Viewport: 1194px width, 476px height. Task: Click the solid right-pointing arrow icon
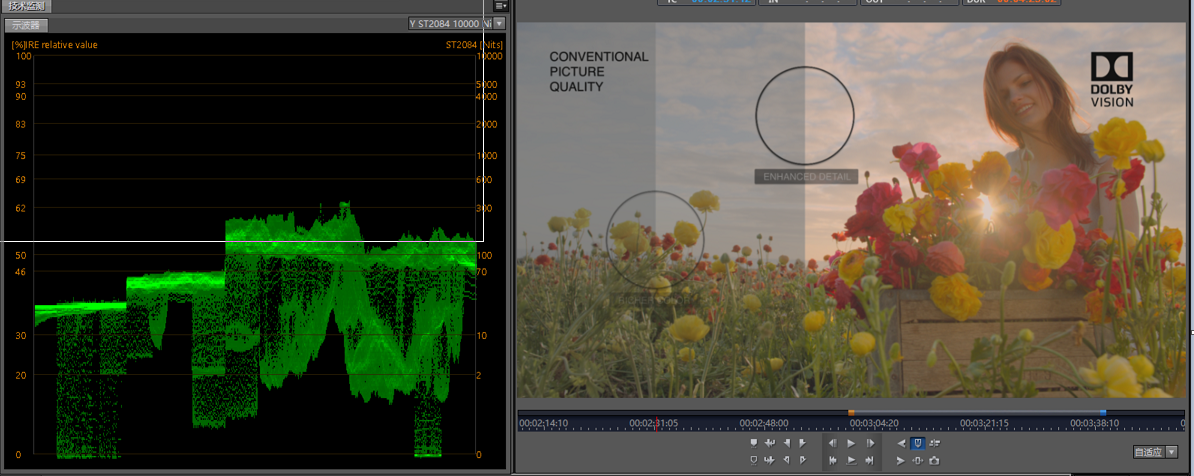point(902,460)
